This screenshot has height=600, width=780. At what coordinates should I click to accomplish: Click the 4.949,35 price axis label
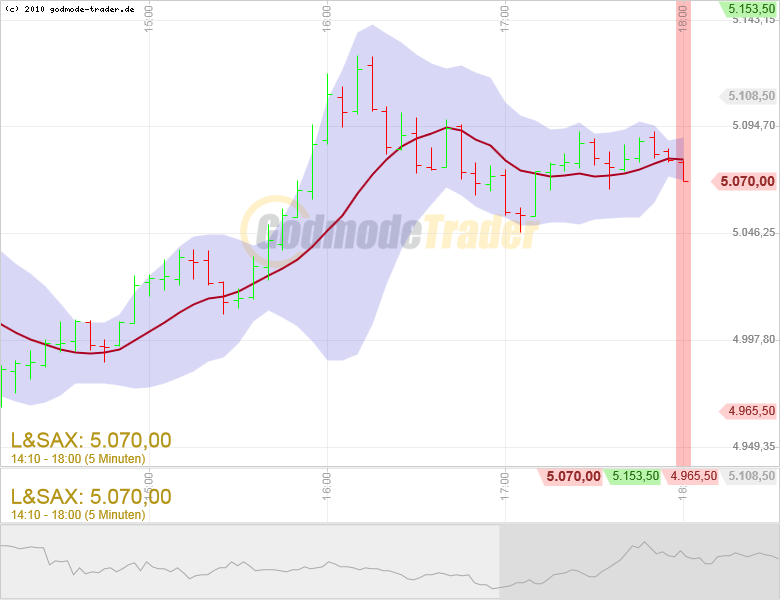pyautogui.click(x=753, y=446)
